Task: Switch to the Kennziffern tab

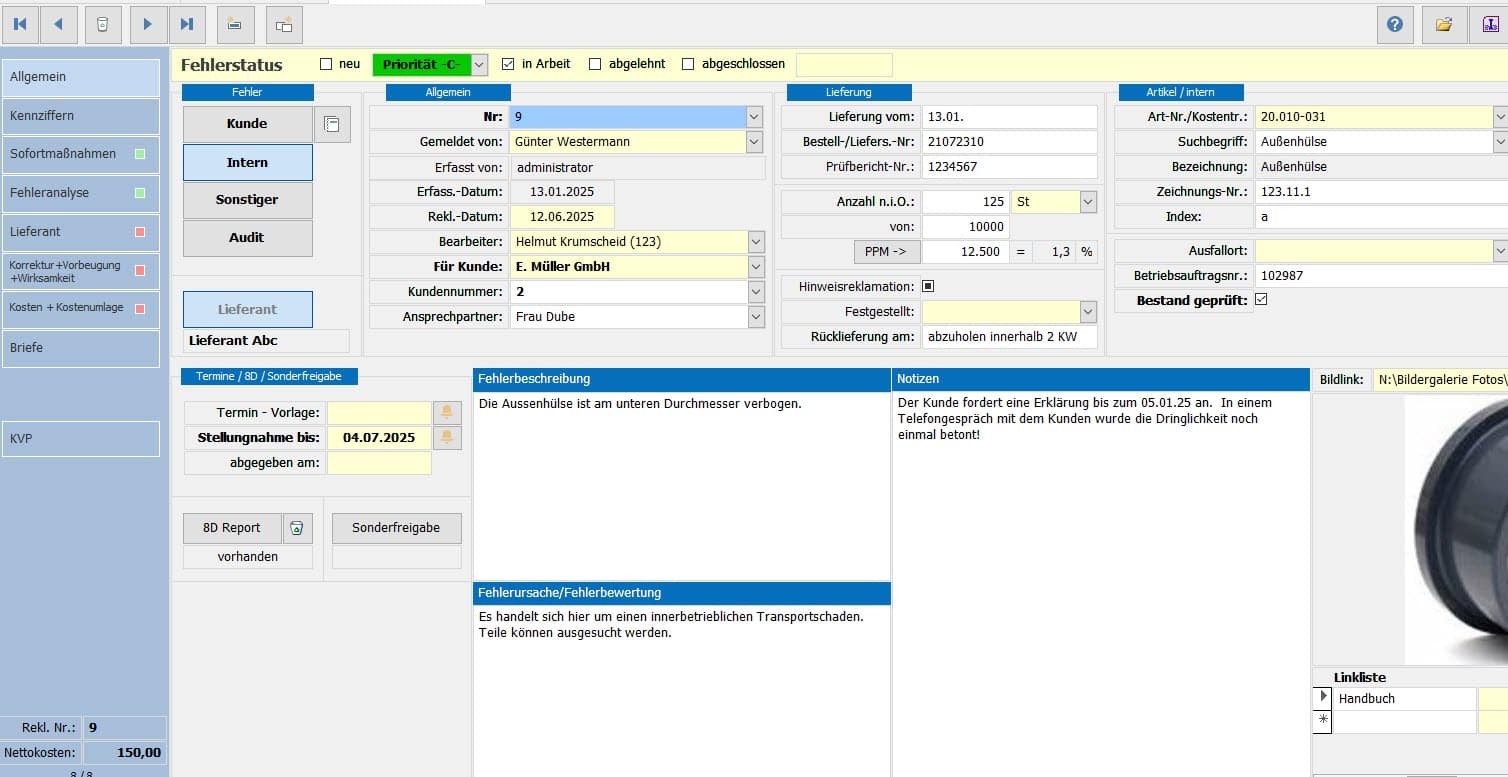Action: click(80, 116)
